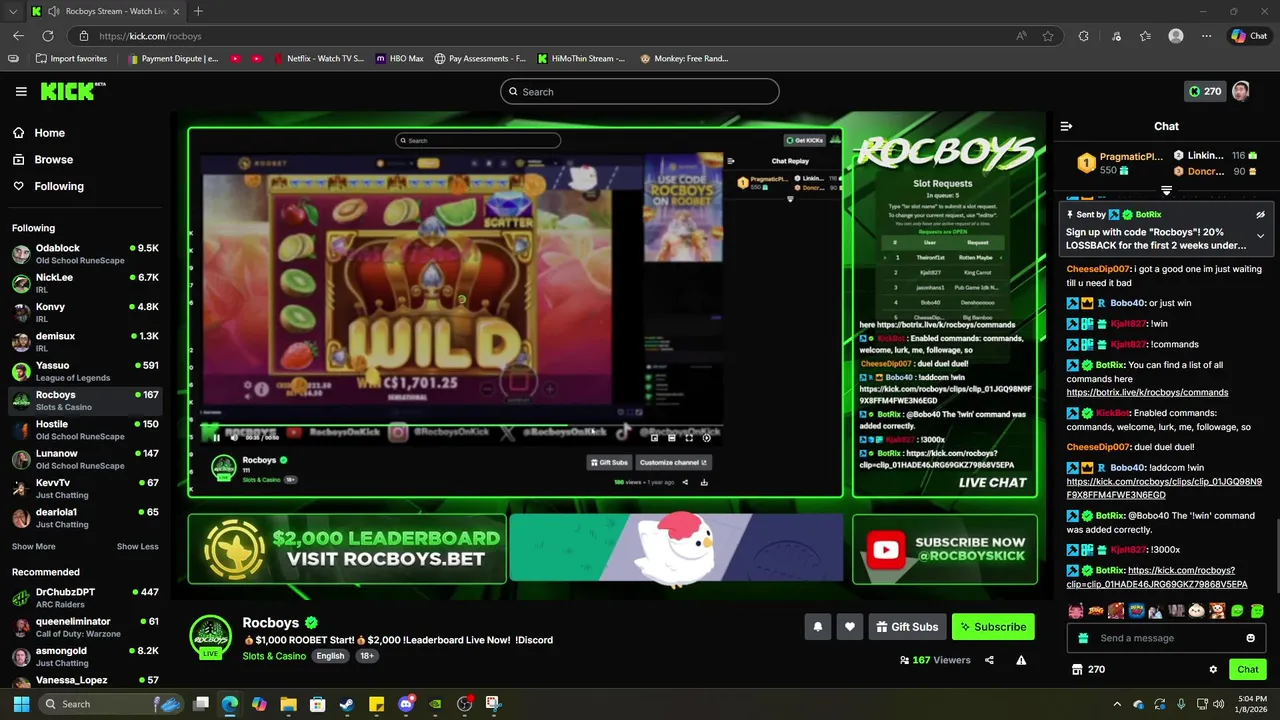Open the Kick hamburger menu
Screen dimensions: 1280x720
[x=21, y=91]
